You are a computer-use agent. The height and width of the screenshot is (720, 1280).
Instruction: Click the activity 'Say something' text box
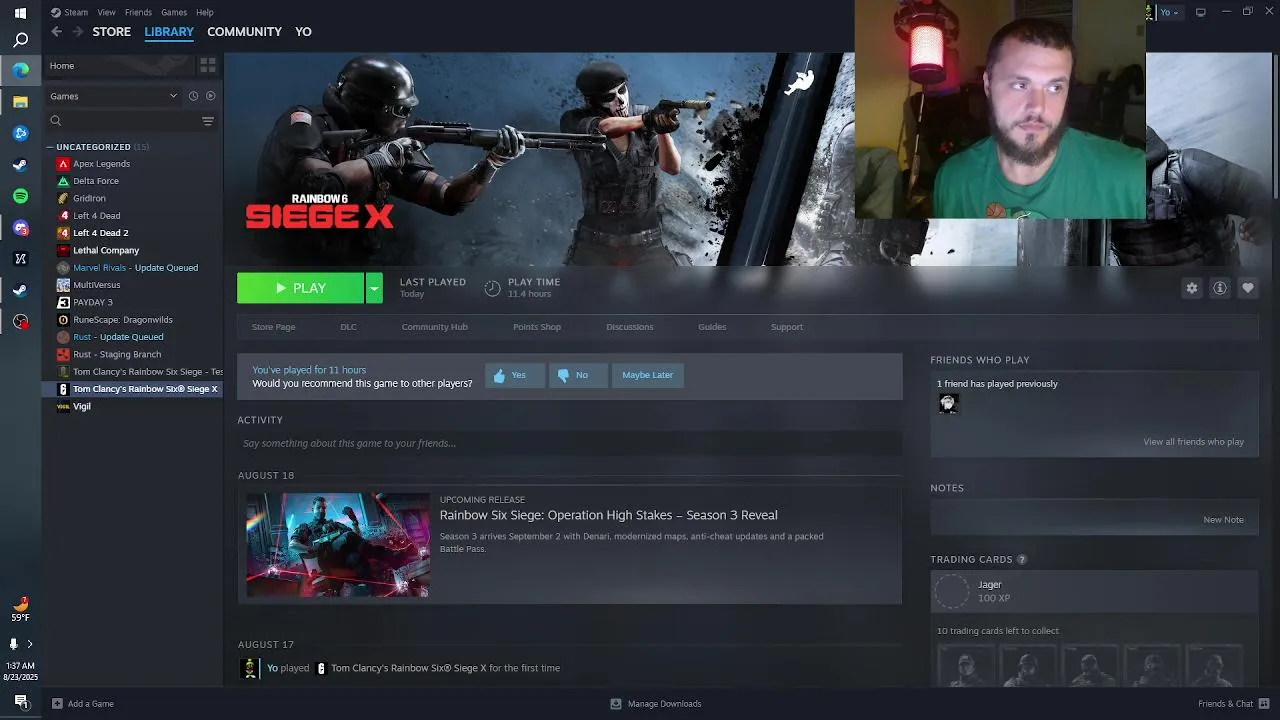point(570,443)
